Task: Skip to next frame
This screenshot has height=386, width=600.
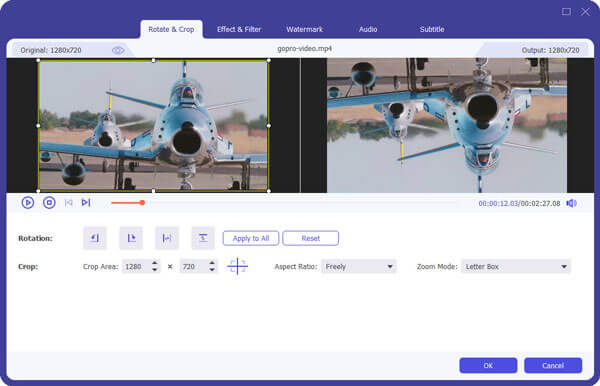Action: 86,203
